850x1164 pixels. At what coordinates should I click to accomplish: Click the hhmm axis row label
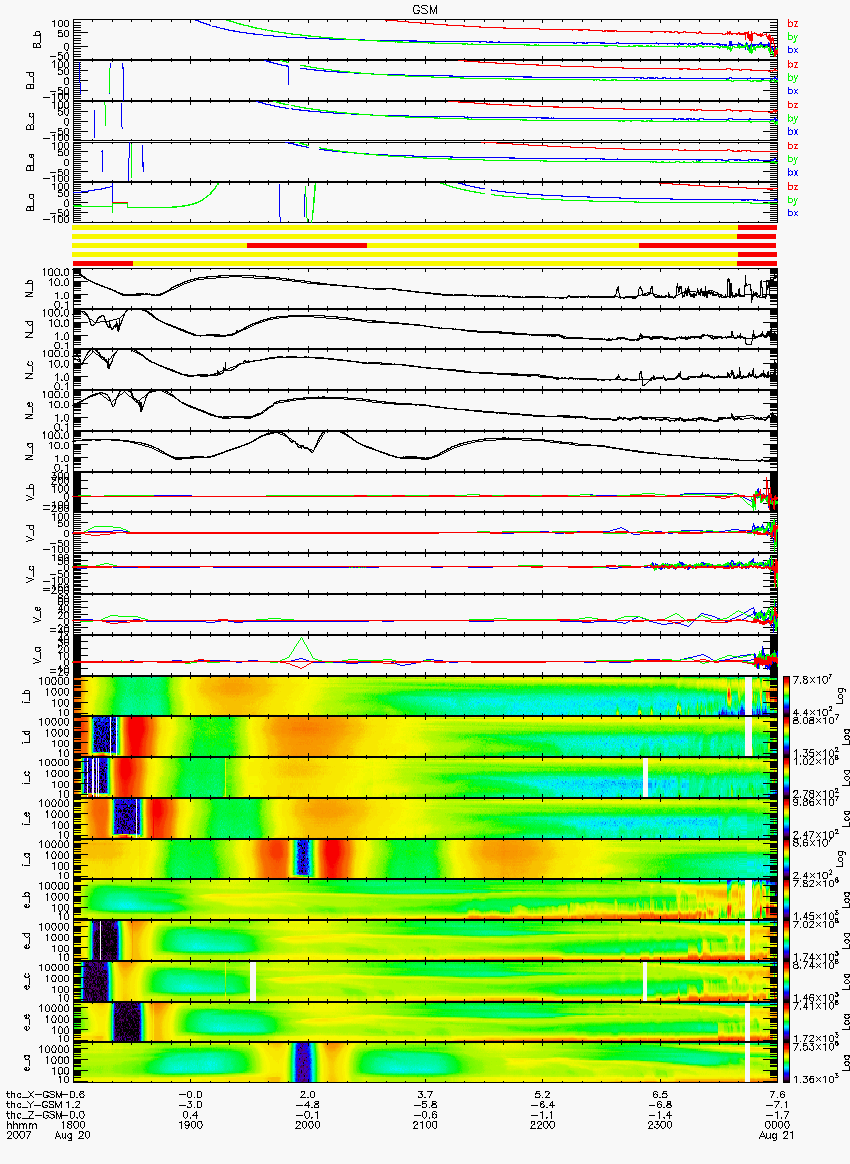(x=20, y=1125)
